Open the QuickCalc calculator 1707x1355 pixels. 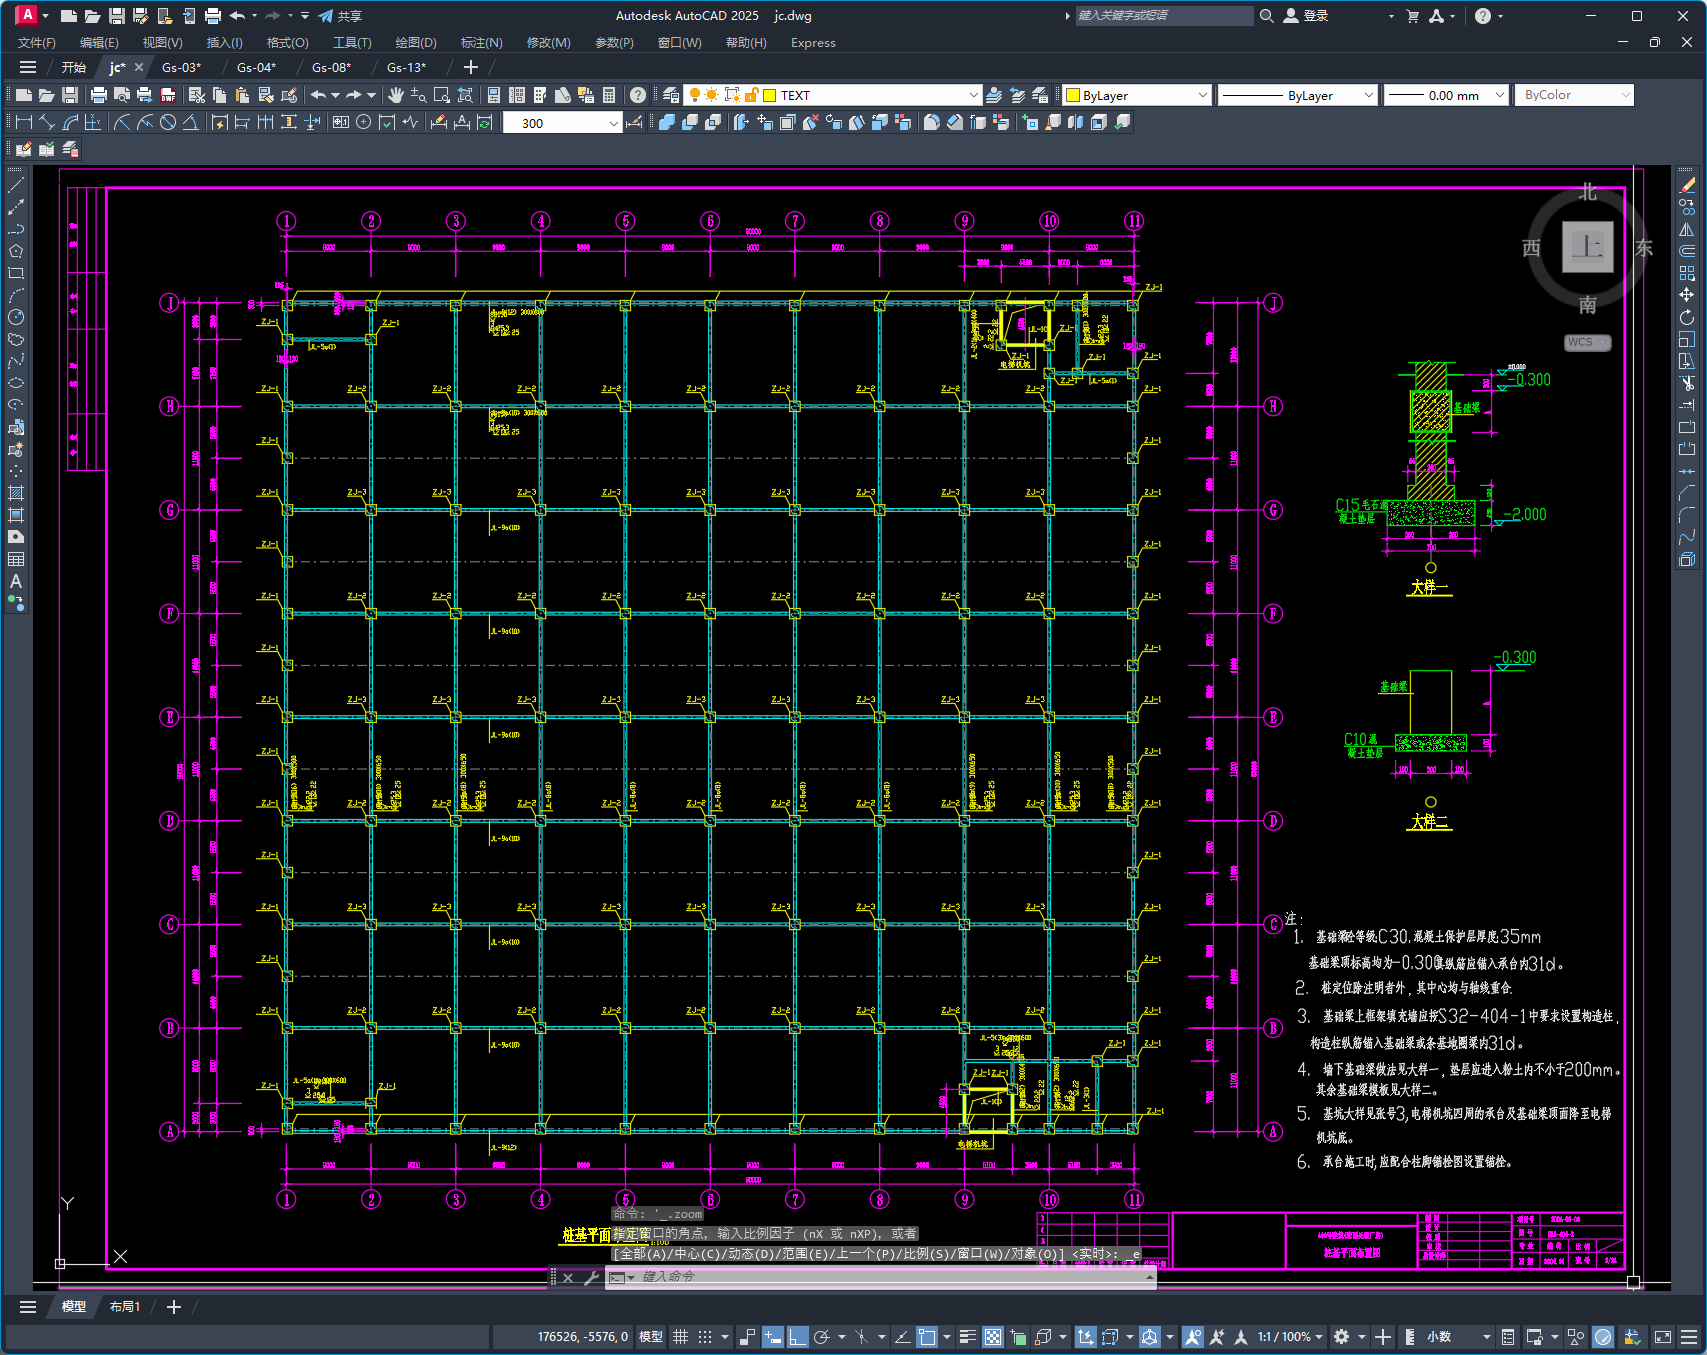click(609, 95)
